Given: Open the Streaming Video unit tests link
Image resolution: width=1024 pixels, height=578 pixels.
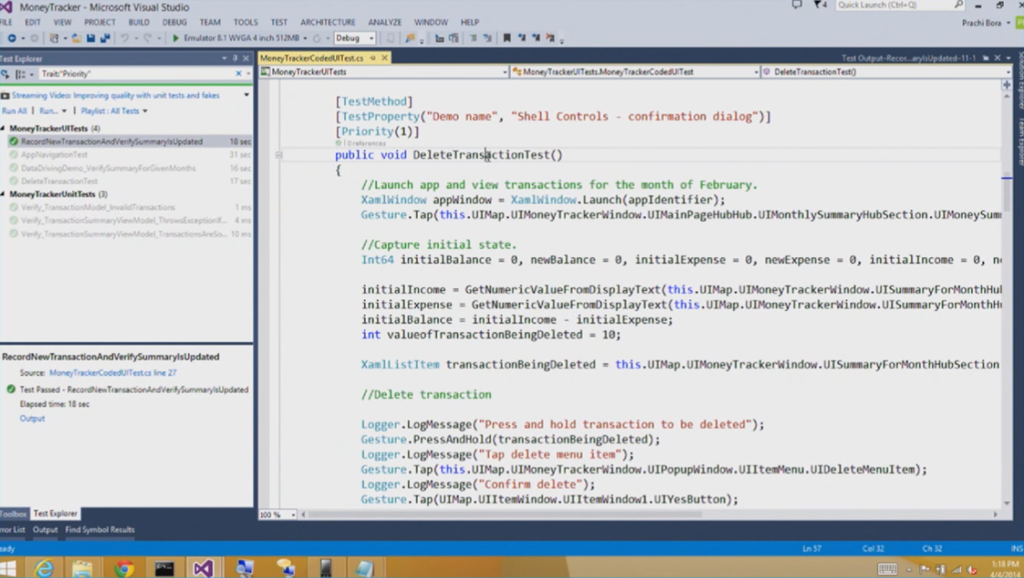Looking at the screenshot, I should [116, 95].
